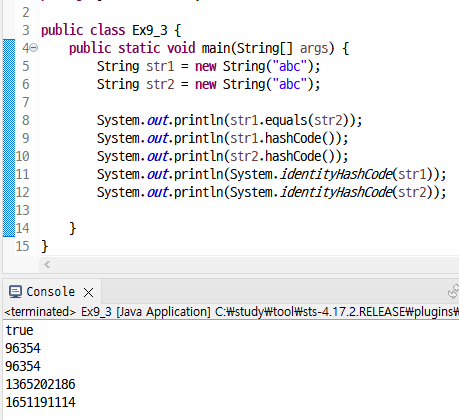Click the first 96354 console output line
Viewport: 459px width, 420px height.
pos(23,348)
